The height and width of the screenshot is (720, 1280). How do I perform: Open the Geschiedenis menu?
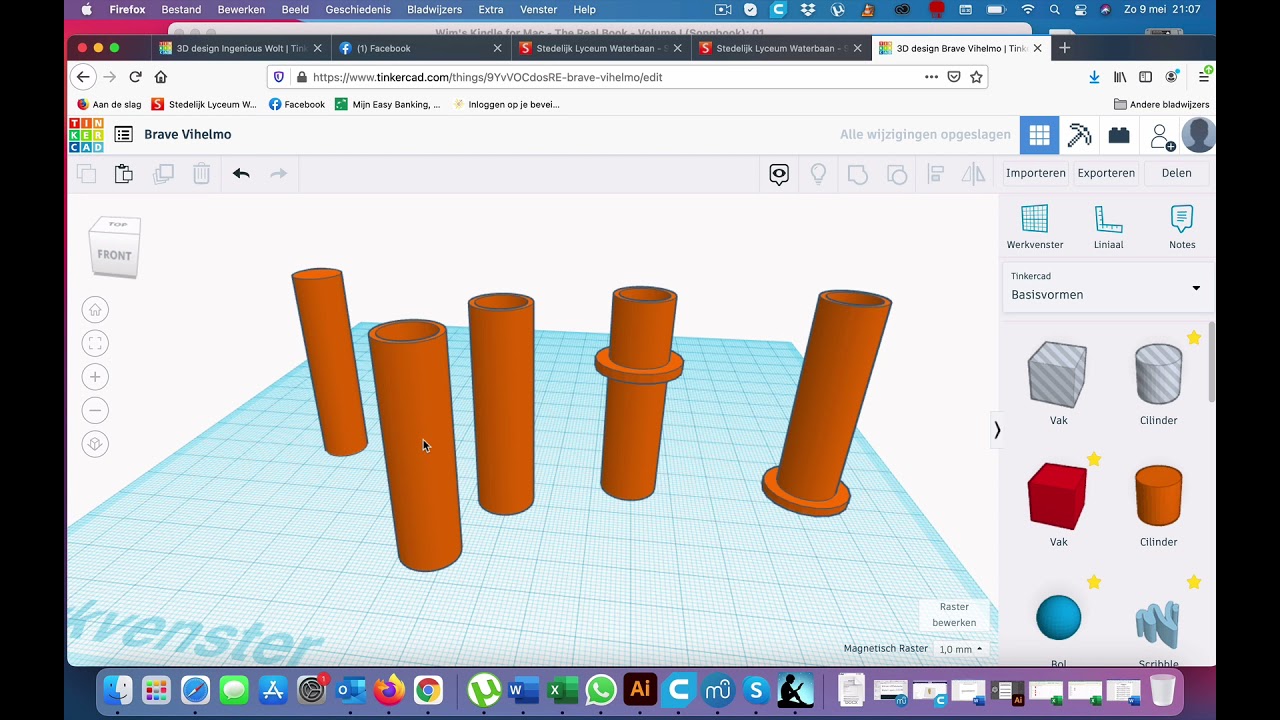click(x=358, y=9)
